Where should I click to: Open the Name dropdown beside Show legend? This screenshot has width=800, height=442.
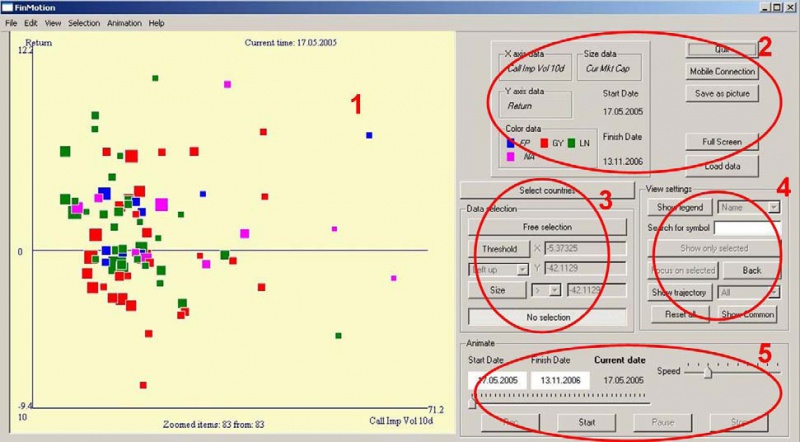748,207
